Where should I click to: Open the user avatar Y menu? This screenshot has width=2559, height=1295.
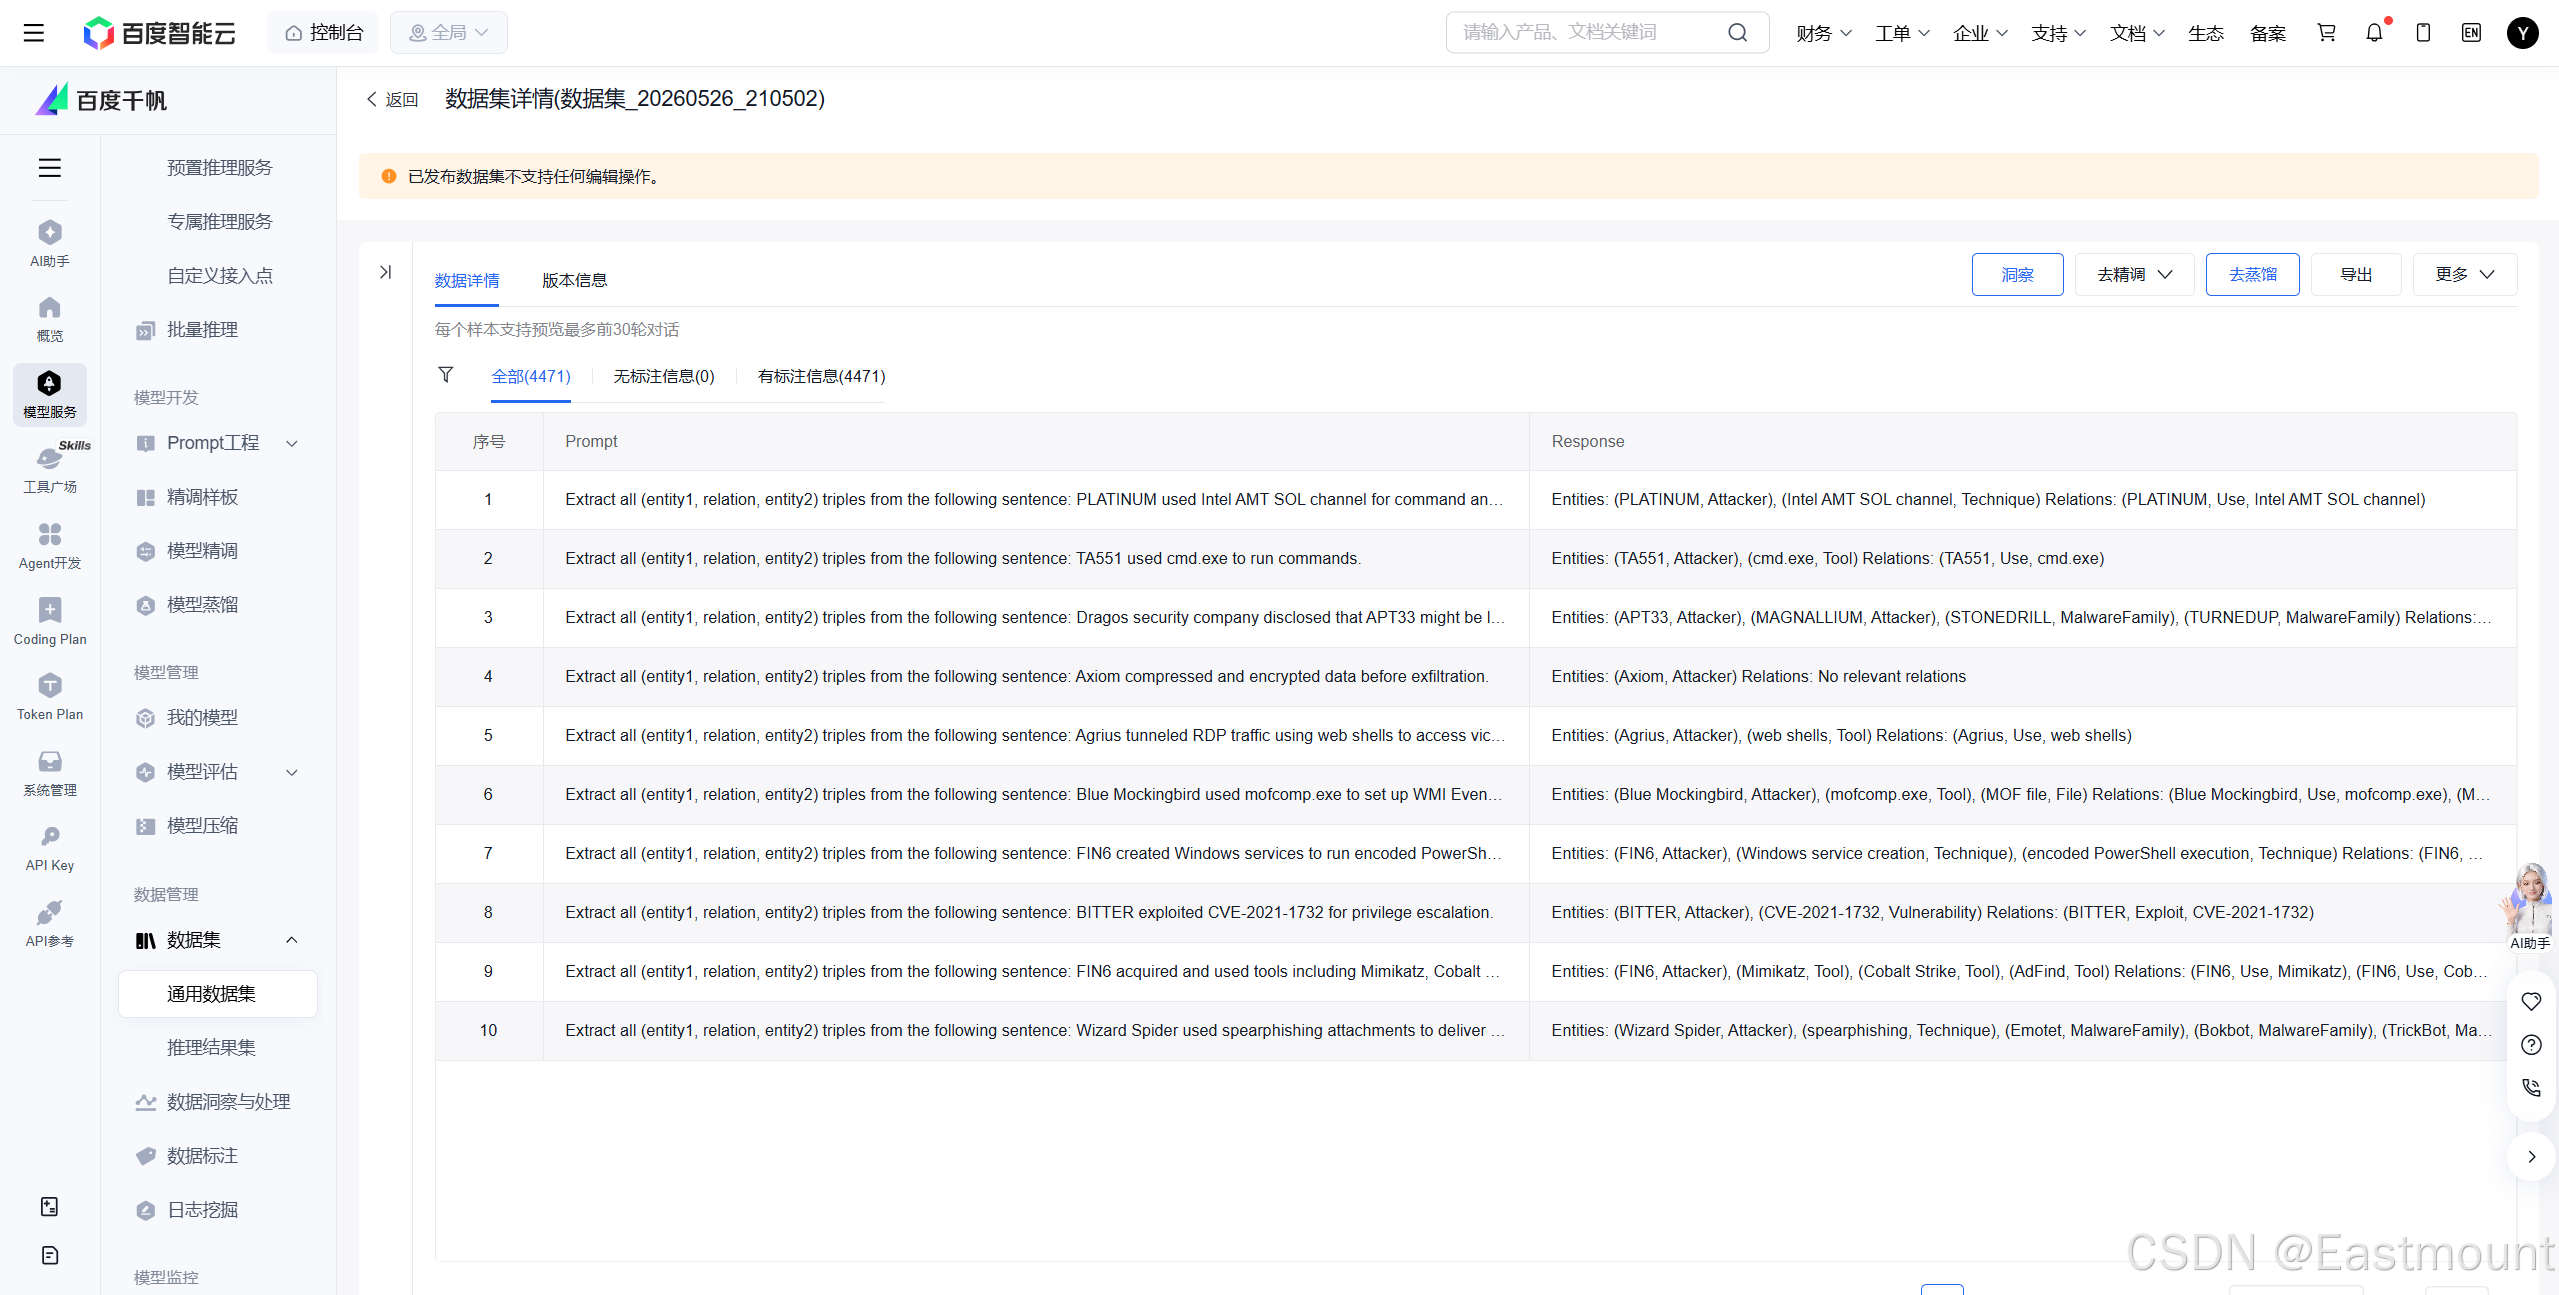tap(2522, 33)
